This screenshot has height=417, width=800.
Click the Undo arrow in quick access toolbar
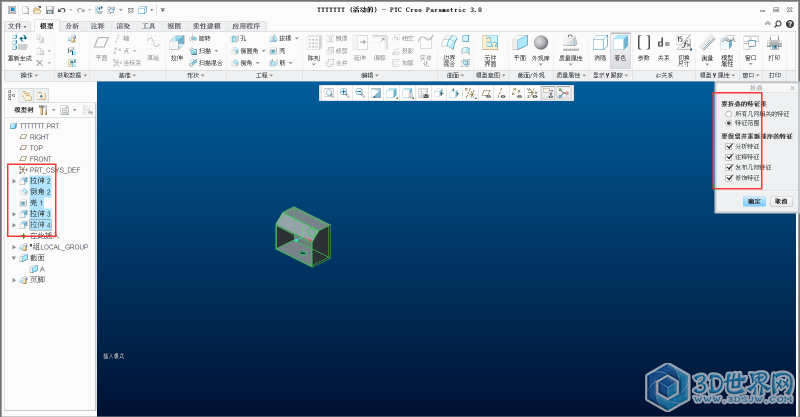[x=62, y=10]
